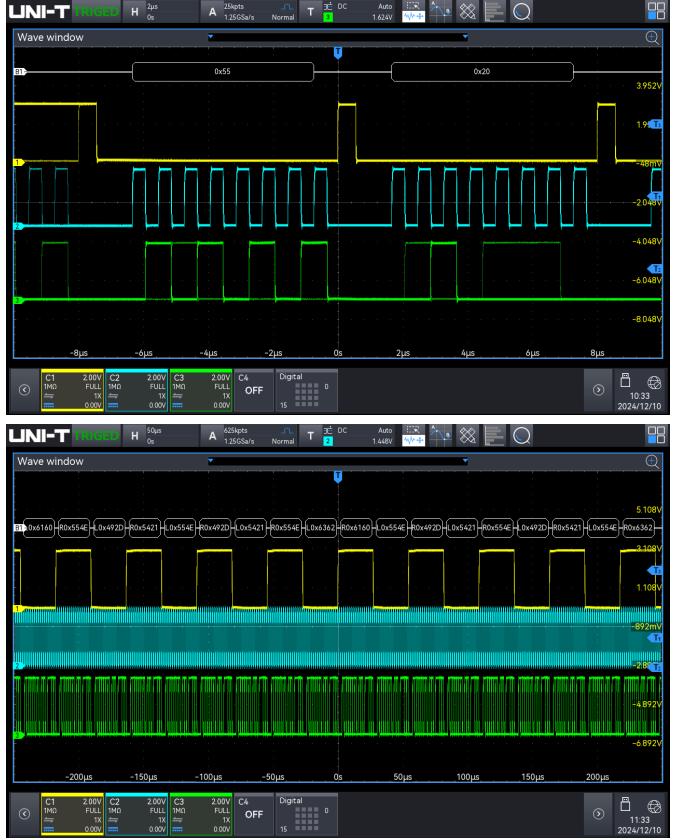Open the waveform measure icon right of 1.624V
This screenshot has width=677, height=838.
point(411,12)
